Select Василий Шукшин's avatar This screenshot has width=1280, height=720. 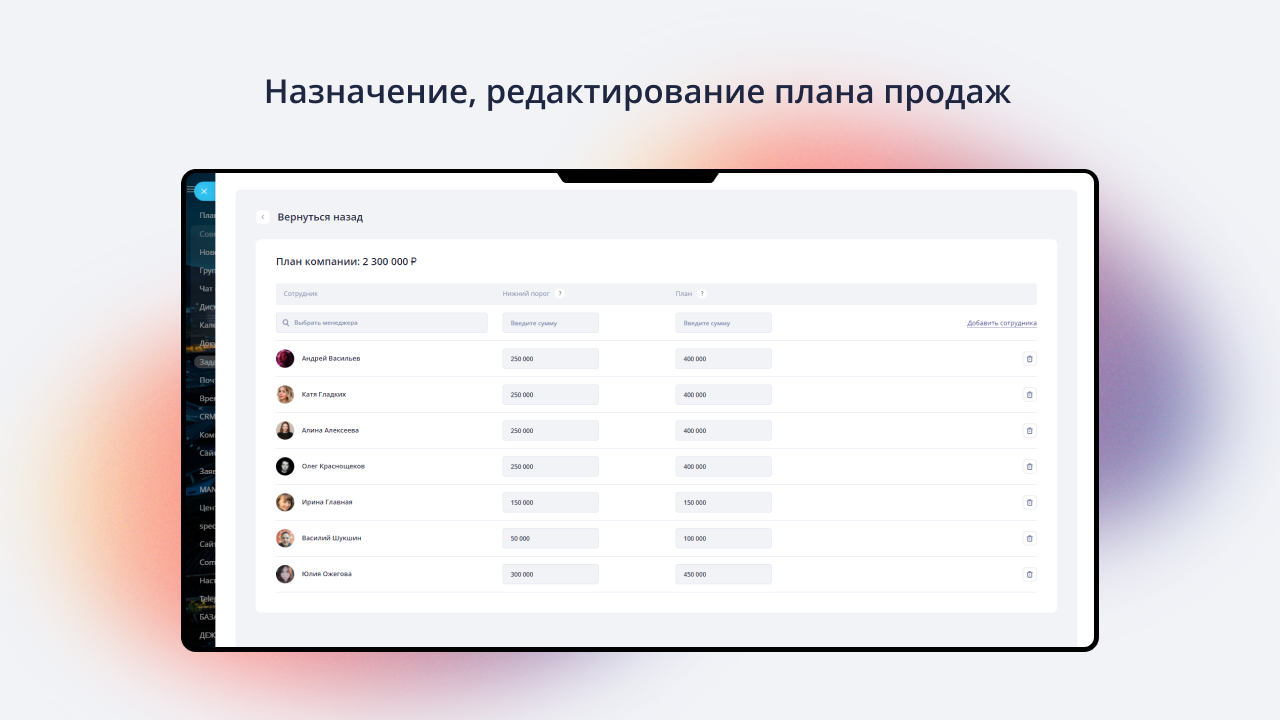coord(285,538)
